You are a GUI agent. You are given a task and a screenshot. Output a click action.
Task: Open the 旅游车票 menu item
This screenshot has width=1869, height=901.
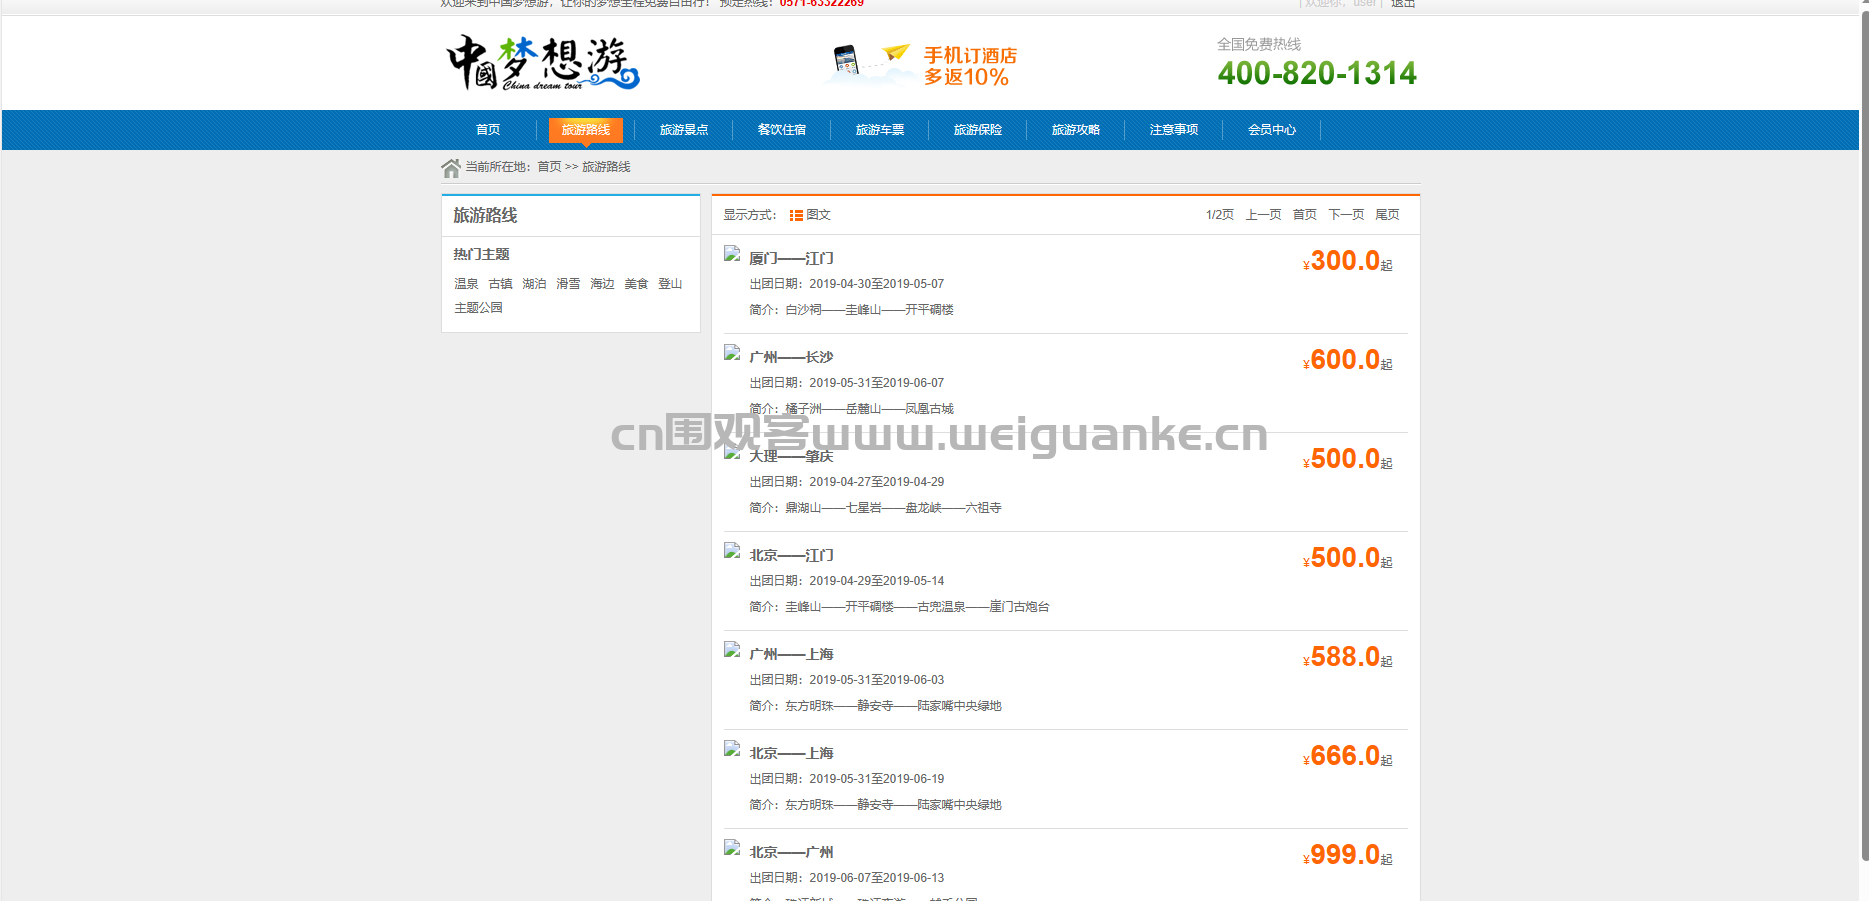pyautogui.click(x=880, y=130)
